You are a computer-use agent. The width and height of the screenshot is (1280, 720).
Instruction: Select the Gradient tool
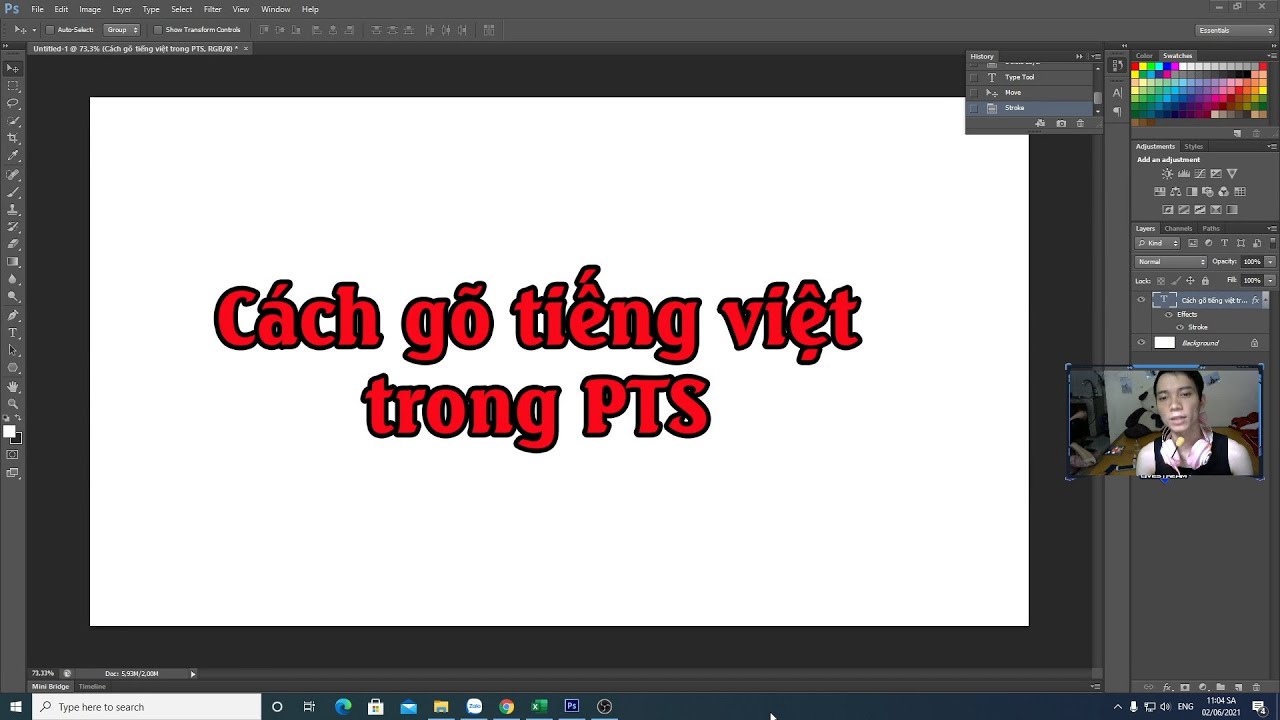pyautogui.click(x=12, y=262)
